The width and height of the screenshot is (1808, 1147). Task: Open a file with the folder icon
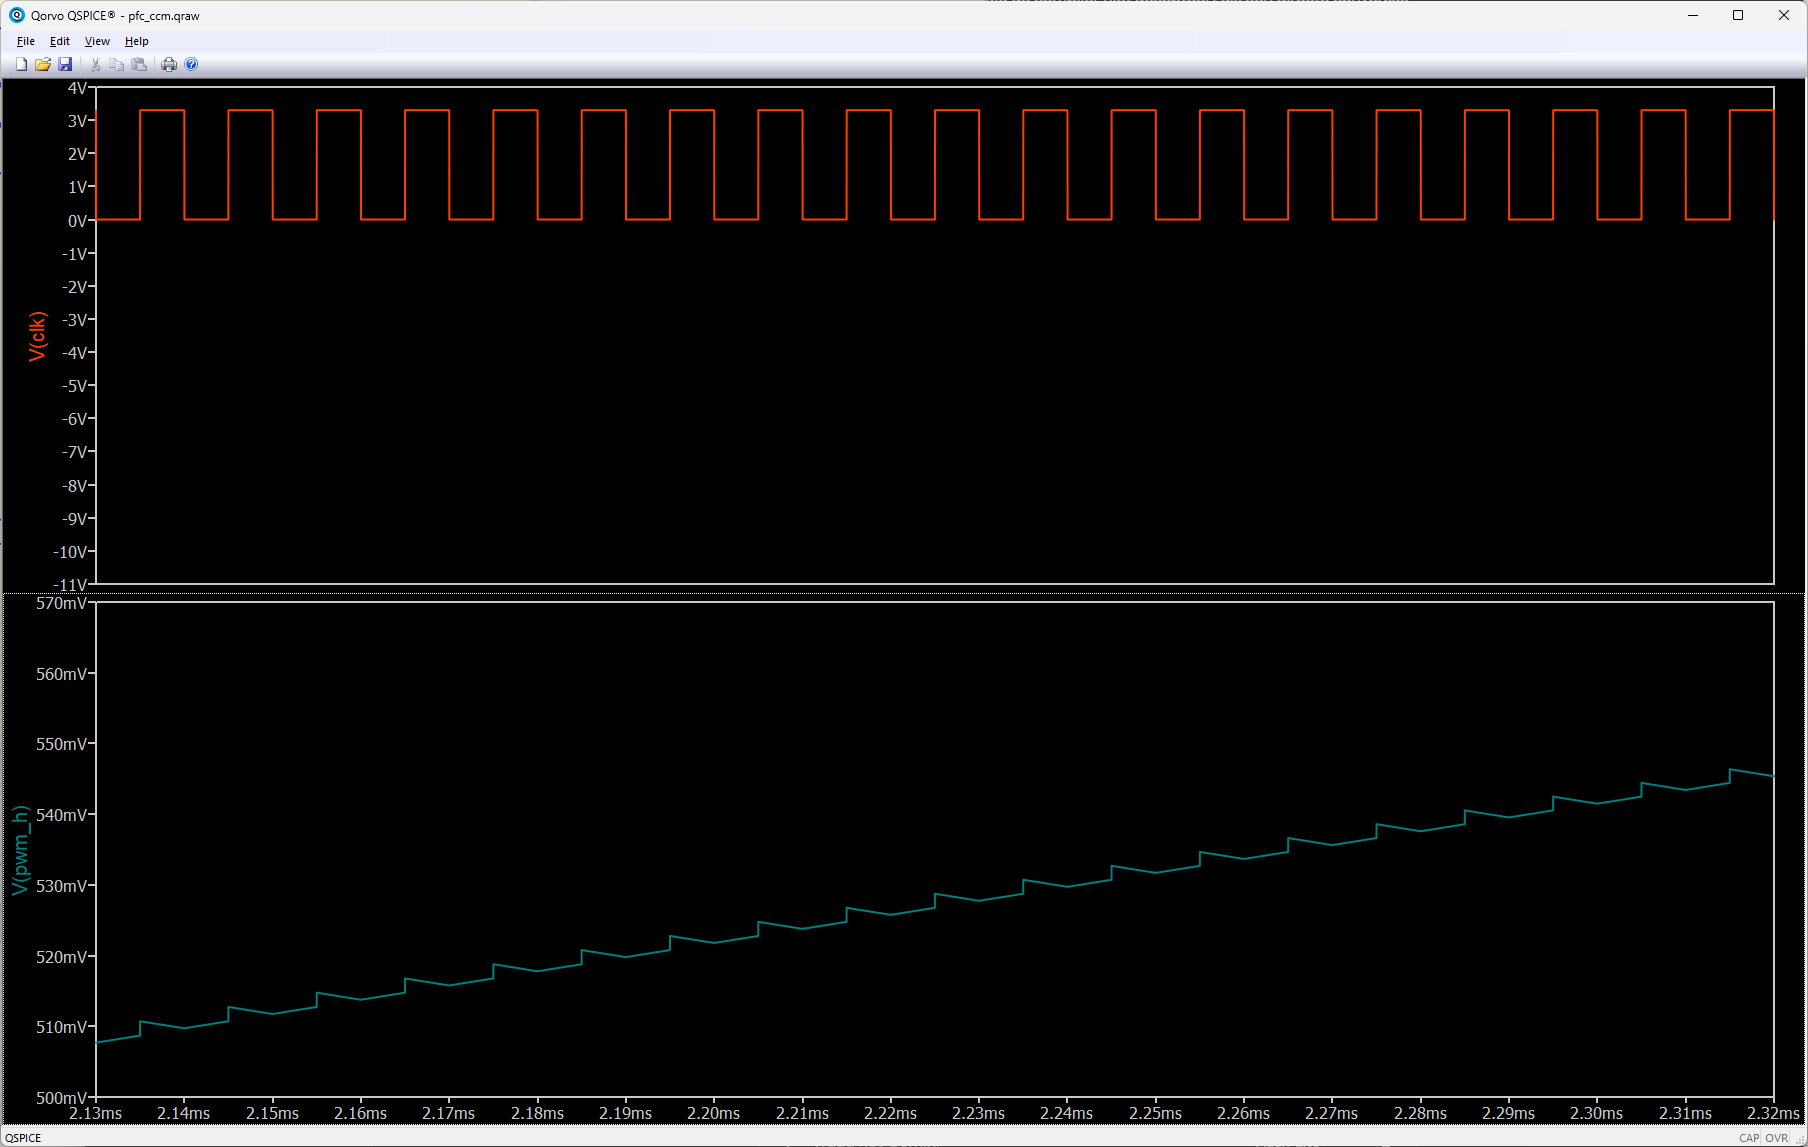(x=43, y=64)
